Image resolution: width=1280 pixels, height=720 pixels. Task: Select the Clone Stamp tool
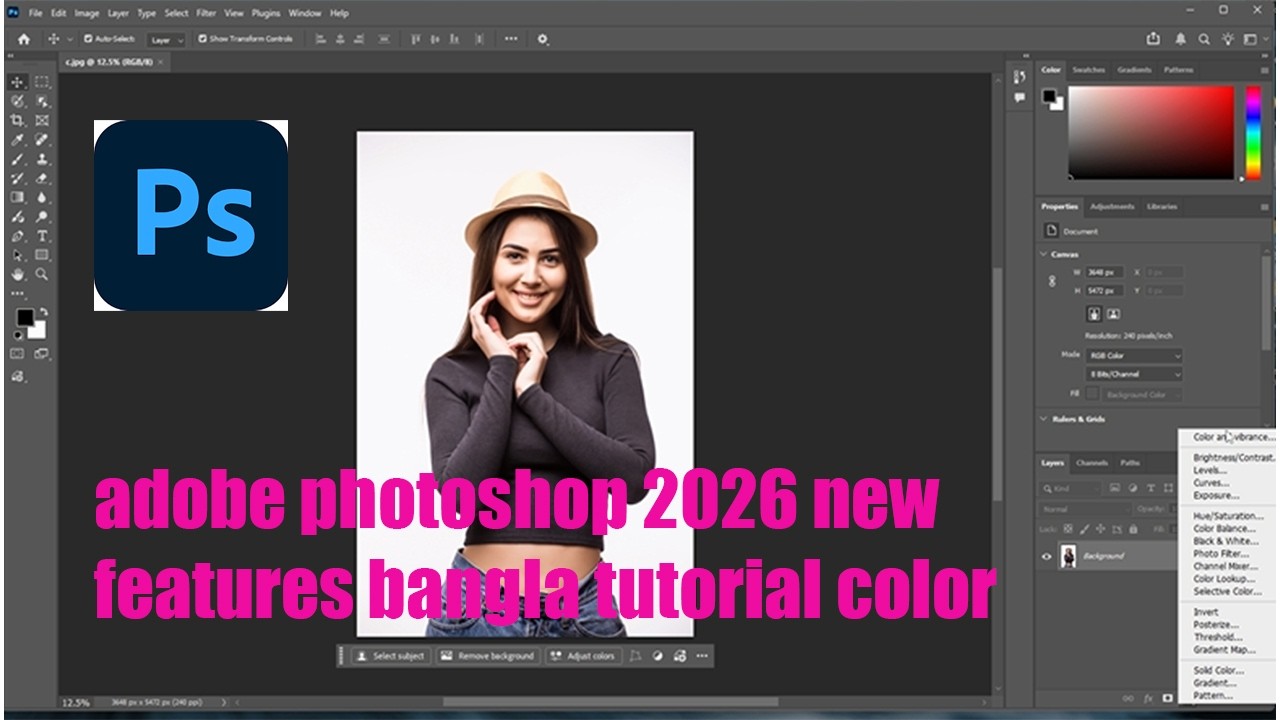42,159
